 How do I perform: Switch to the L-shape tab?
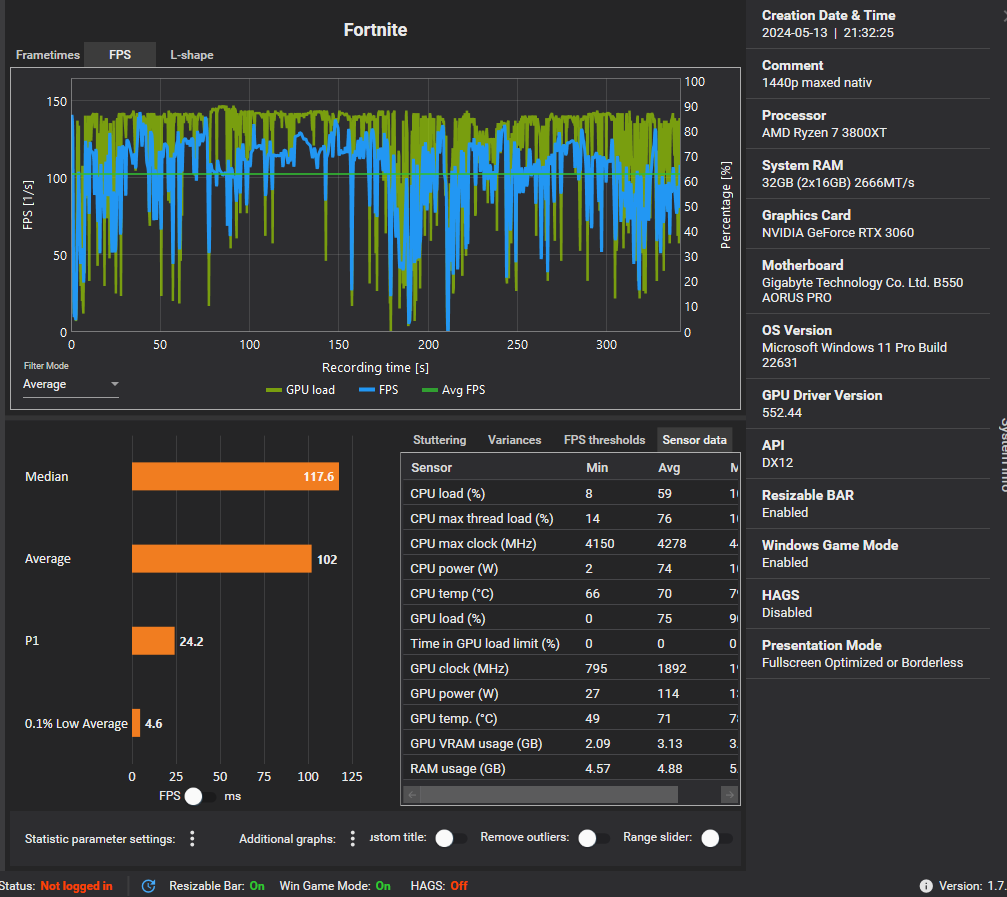coord(191,55)
